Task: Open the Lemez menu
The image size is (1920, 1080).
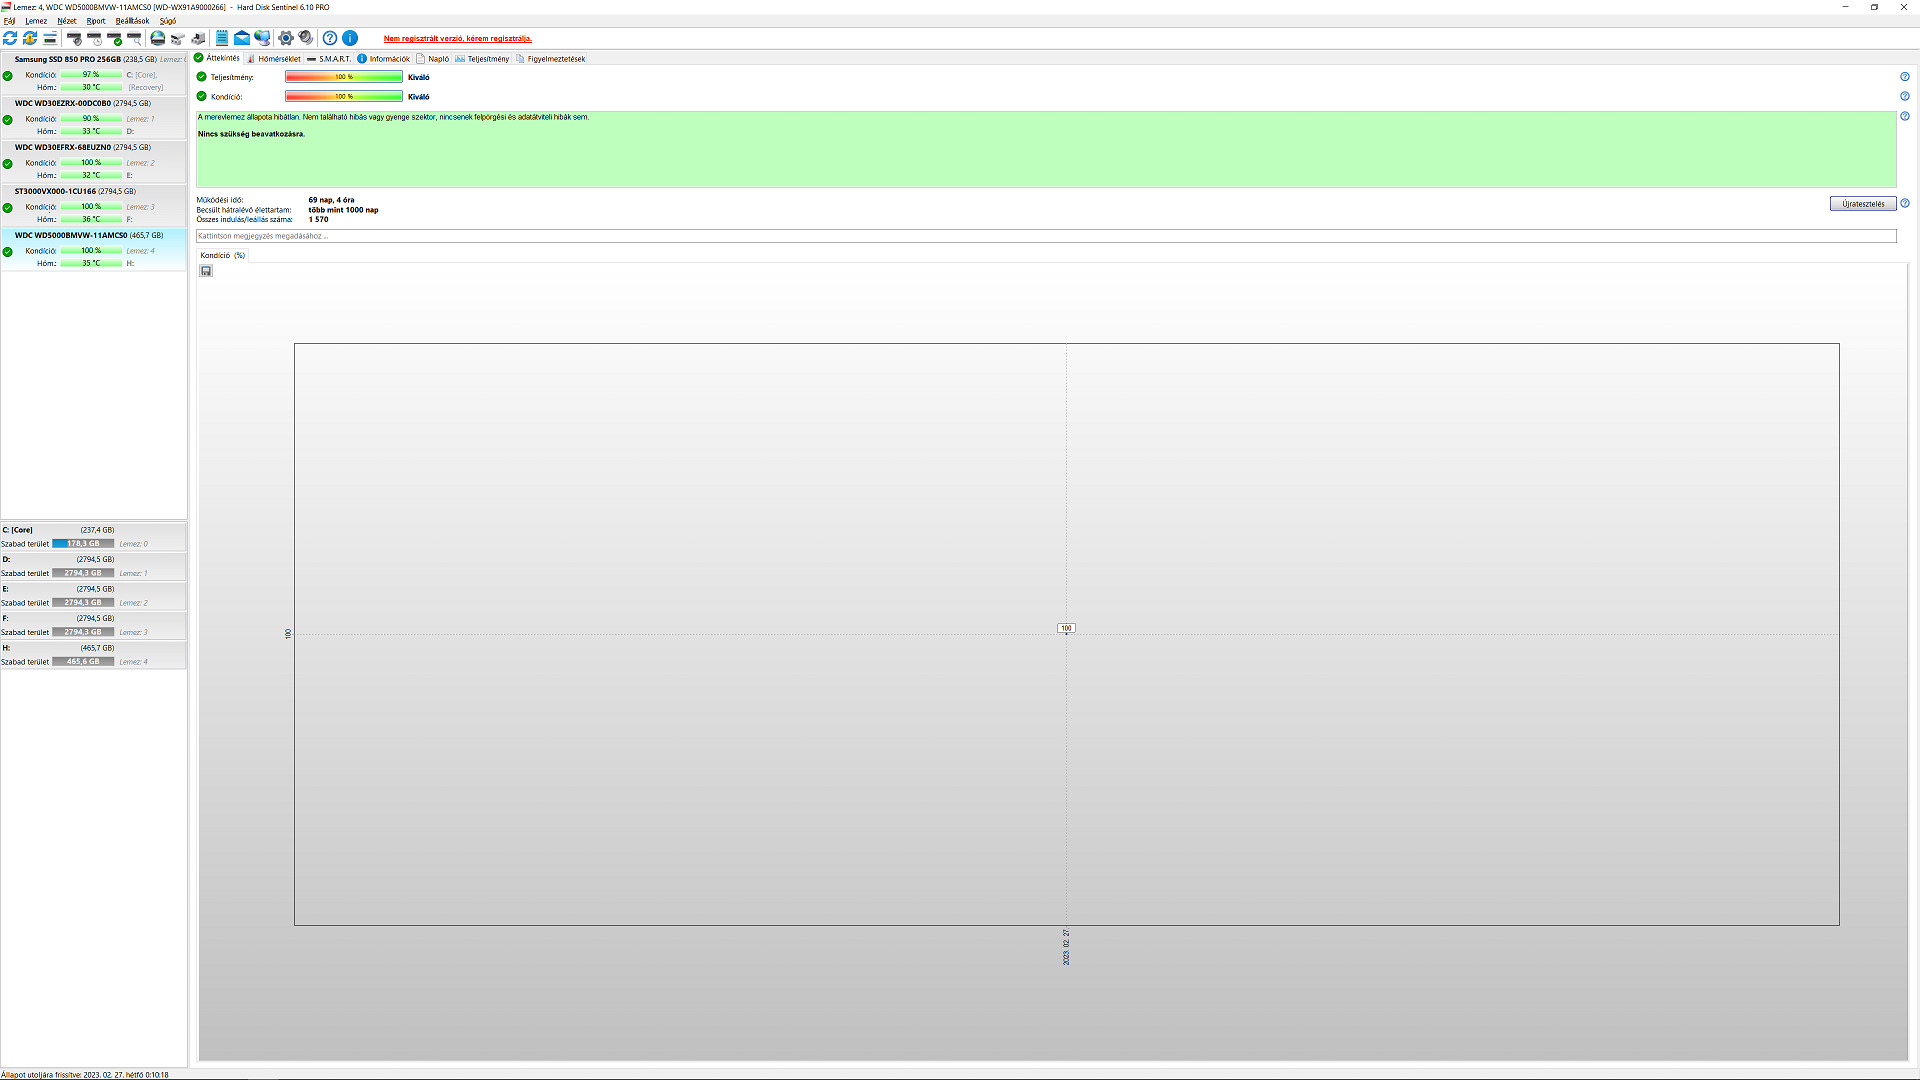Action: pos(36,21)
